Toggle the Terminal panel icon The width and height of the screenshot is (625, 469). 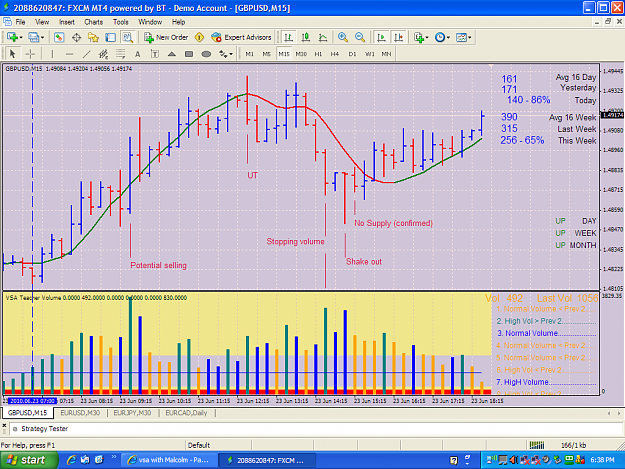(110, 37)
